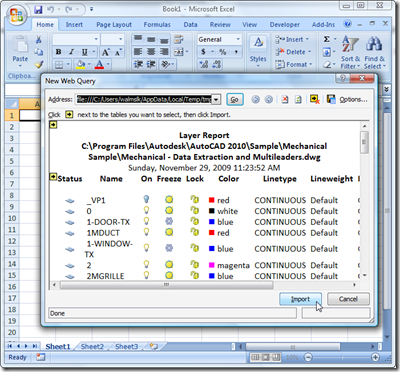This screenshot has height=372, width=400.
Task: Open the font size dropdown
Action: (121, 39)
